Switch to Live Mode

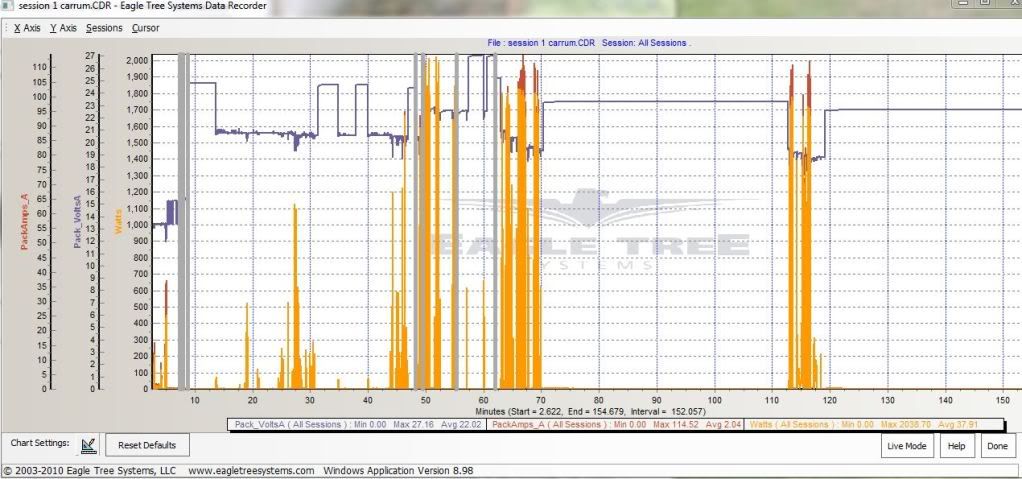pos(906,445)
